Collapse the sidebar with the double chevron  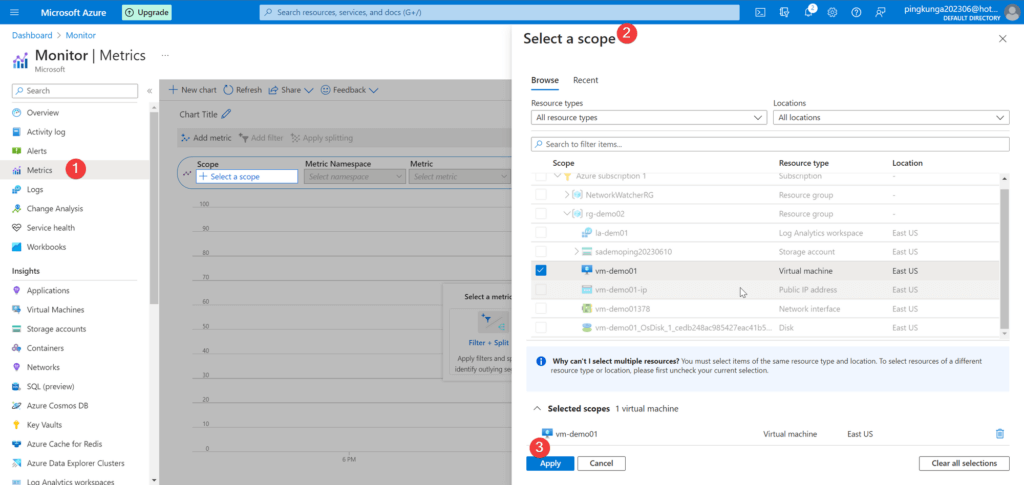tap(150, 91)
